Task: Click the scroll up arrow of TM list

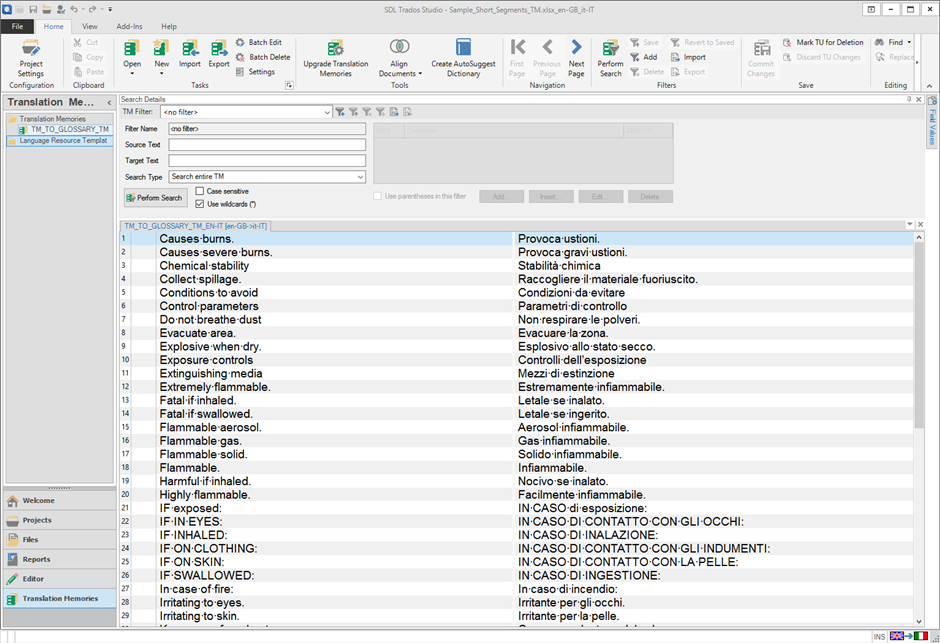Action: point(919,238)
